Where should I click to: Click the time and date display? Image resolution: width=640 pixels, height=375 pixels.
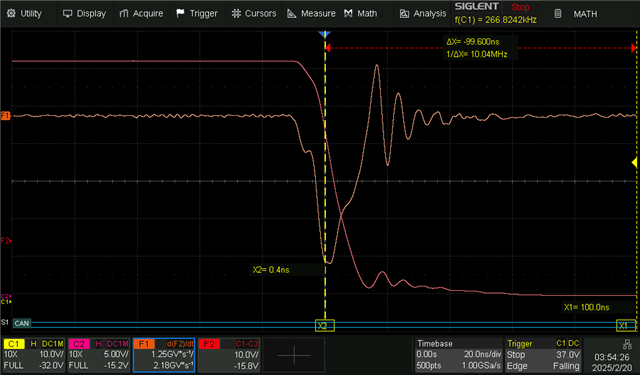[x=611, y=362]
